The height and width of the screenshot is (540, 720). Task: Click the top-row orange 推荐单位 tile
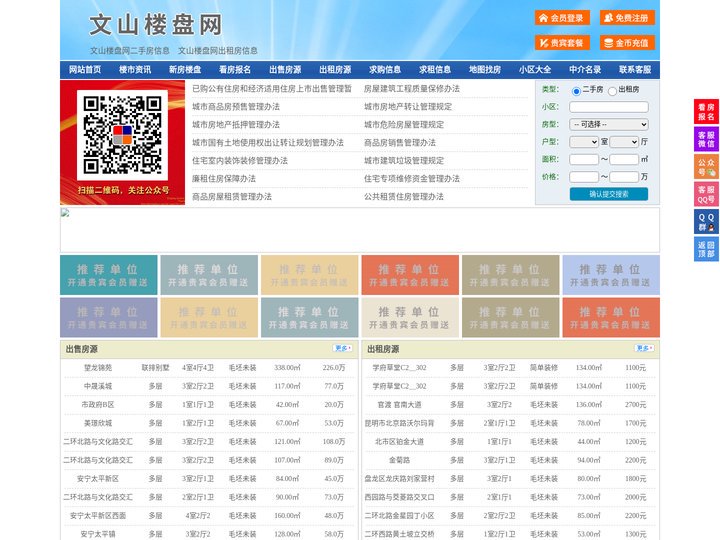410,275
